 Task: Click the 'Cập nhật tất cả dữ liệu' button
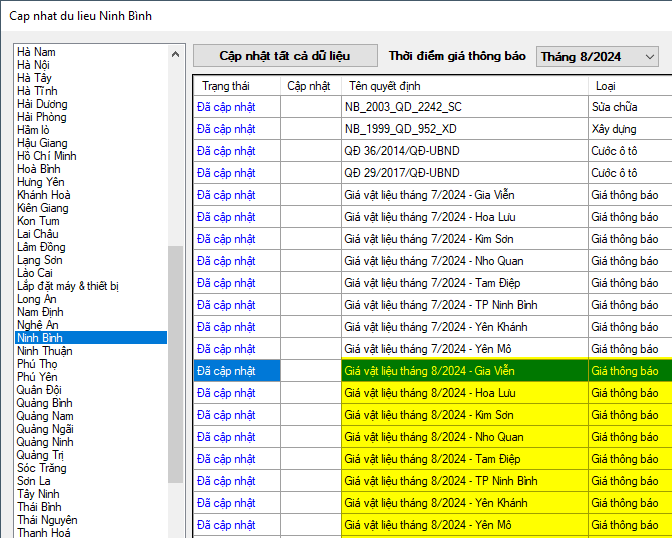tap(285, 56)
